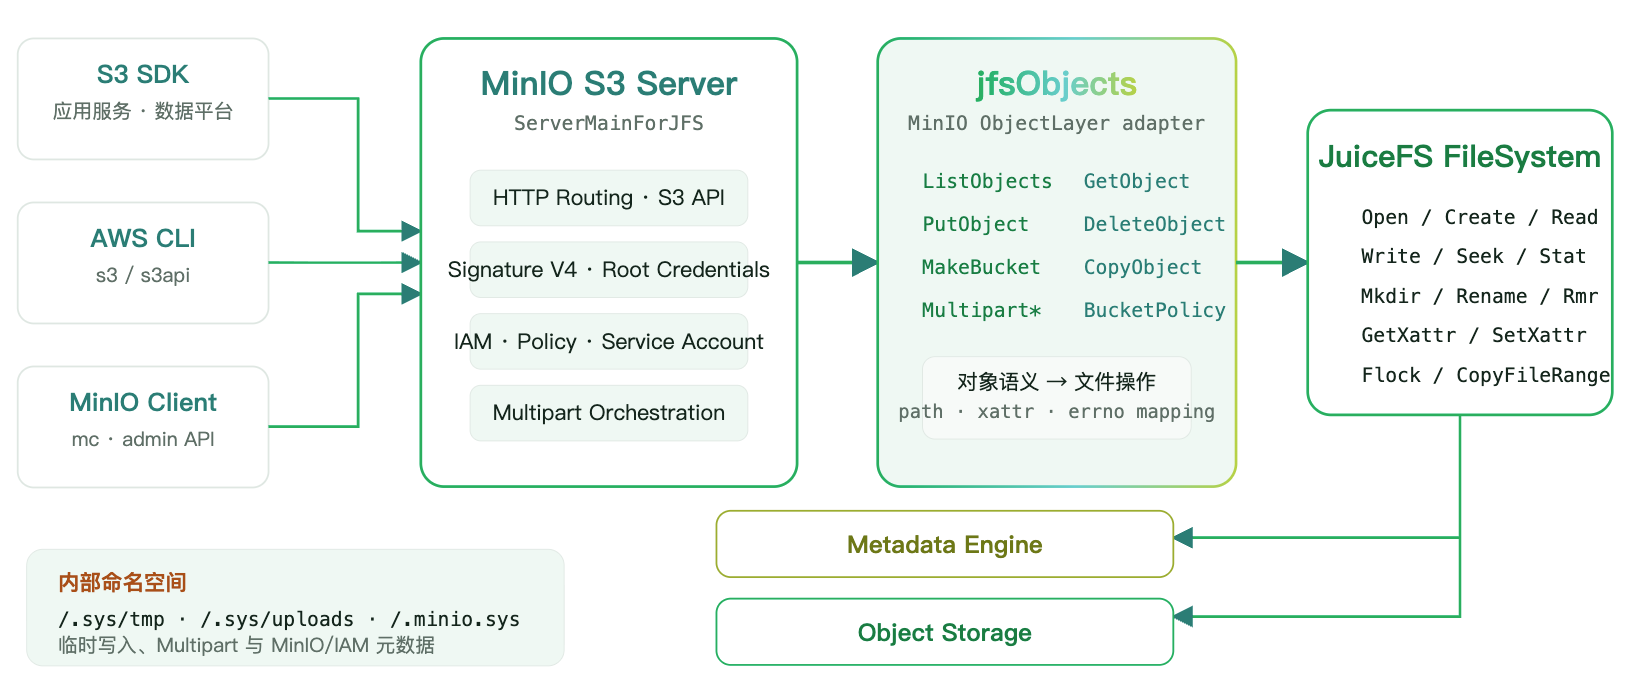Click the ListObjects text
Viewport: 1642px width, 690px height.
[x=987, y=181]
